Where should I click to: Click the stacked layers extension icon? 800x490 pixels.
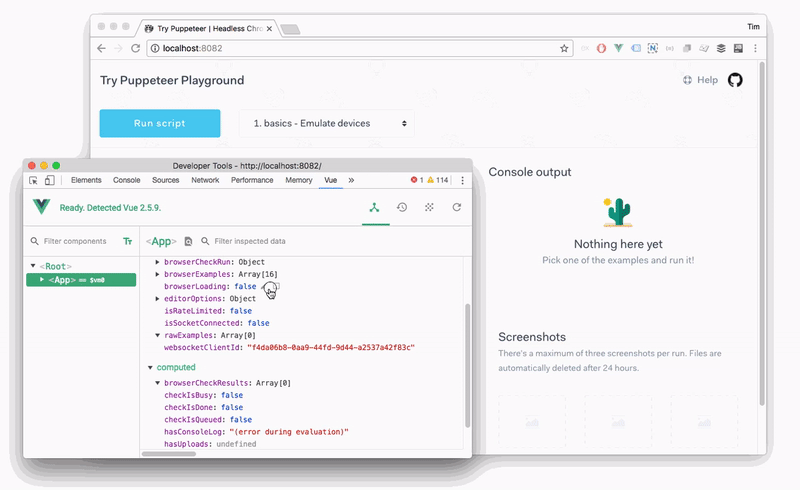click(x=721, y=48)
